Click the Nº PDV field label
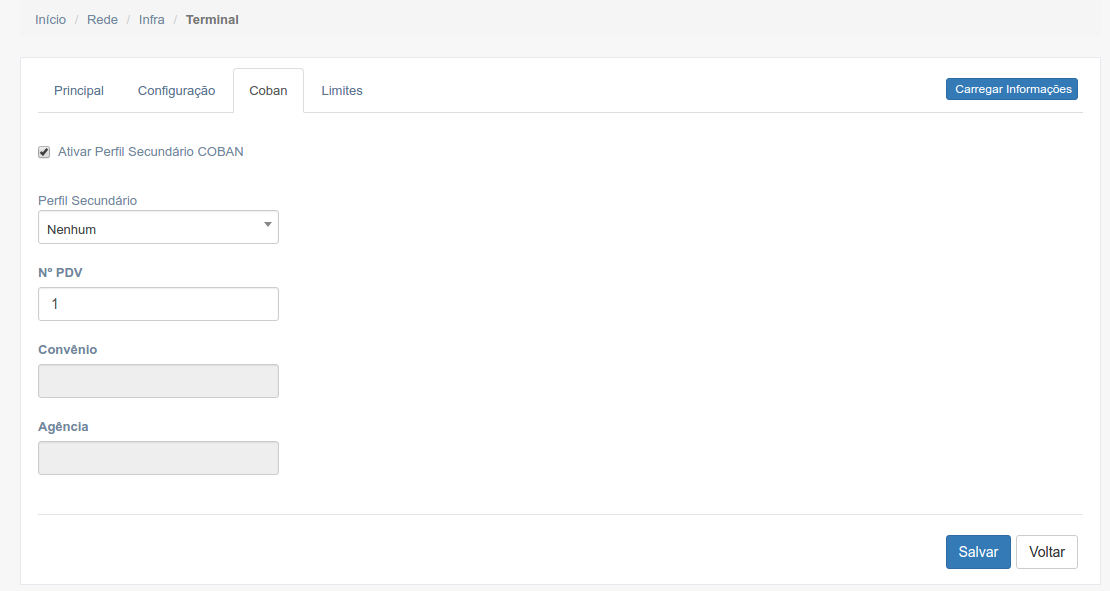 (60, 273)
